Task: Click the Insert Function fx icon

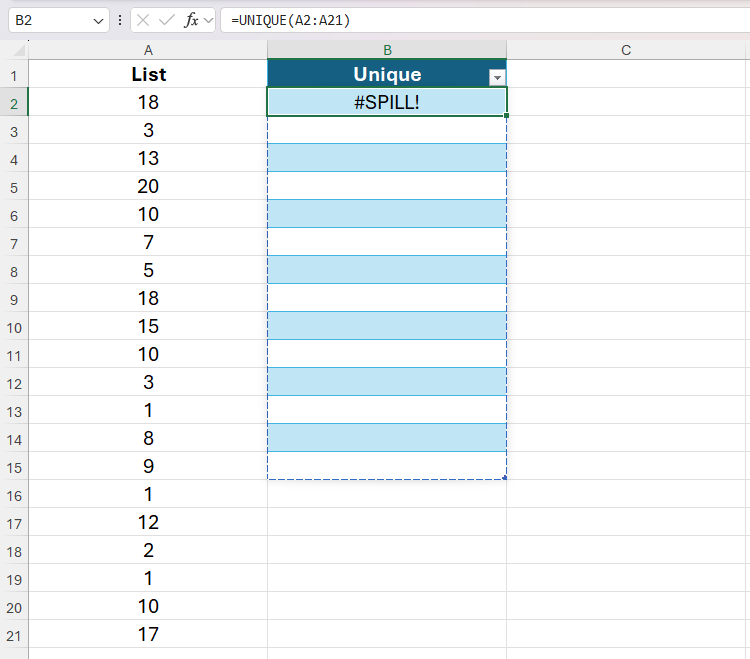Action: (x=191, y=20)
